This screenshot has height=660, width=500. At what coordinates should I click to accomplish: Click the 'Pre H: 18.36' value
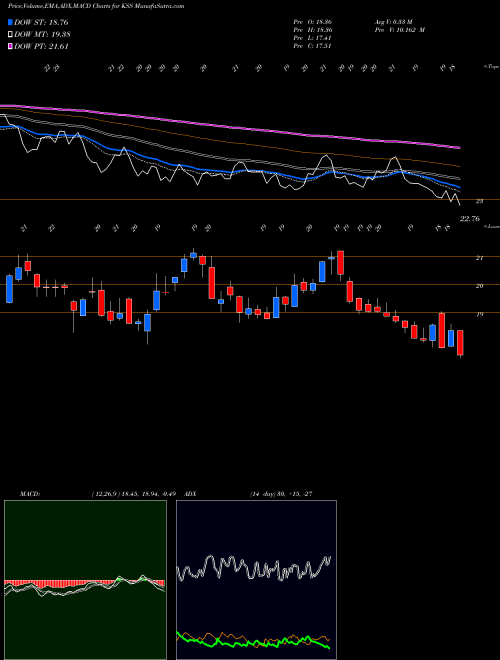tap(311, 30)
